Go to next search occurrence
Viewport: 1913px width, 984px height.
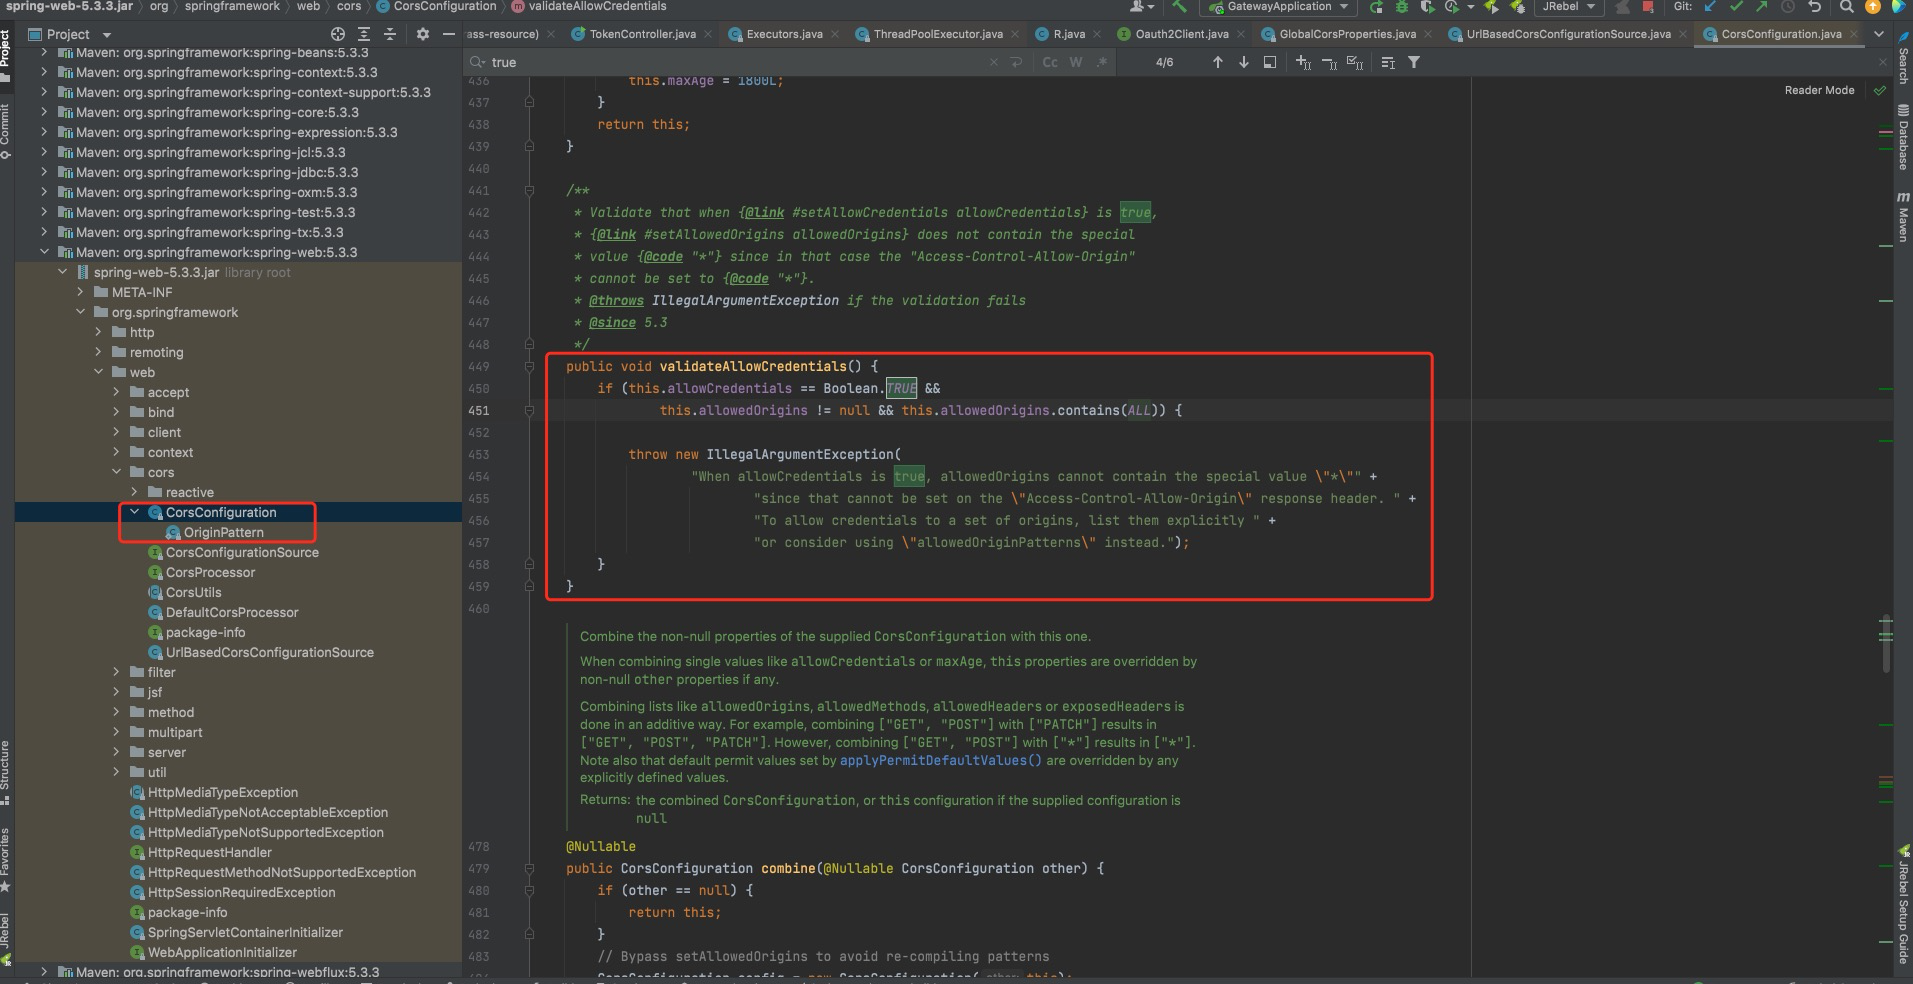click(x=1244, y=62)
